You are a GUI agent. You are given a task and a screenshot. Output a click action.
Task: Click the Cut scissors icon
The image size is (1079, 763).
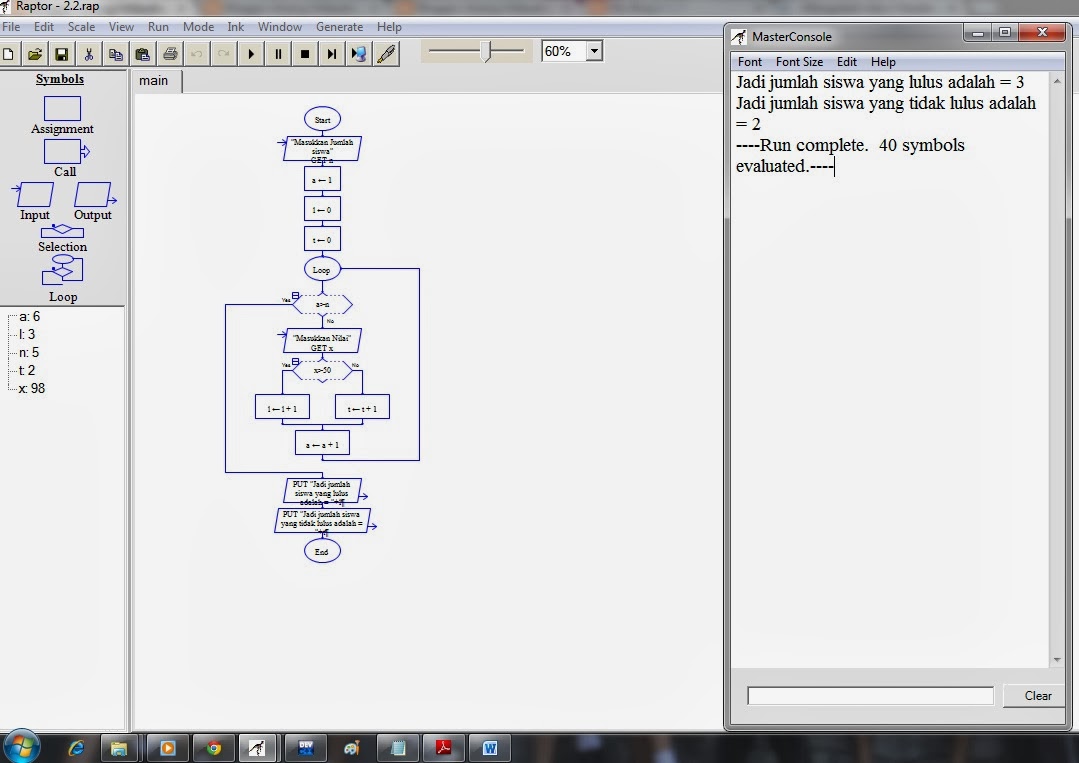pos(89,54)
